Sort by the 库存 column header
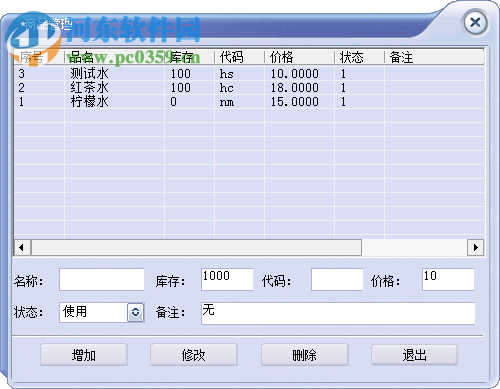The image size is (500, 389). 189,57
